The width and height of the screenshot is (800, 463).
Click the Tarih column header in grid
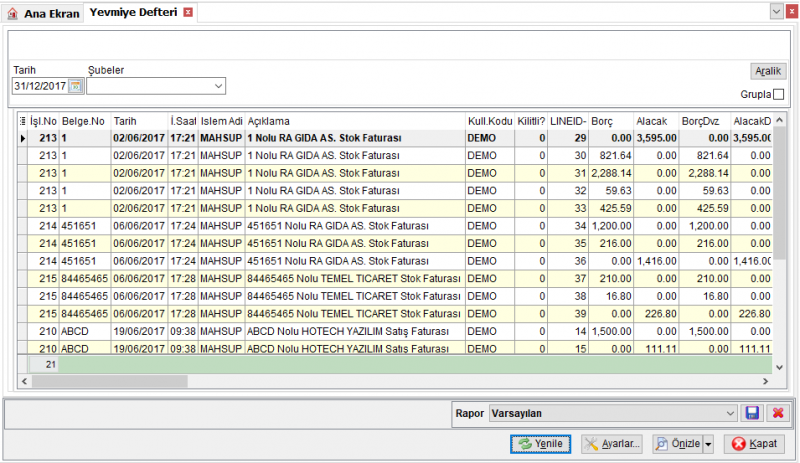[x=139, y=121]
